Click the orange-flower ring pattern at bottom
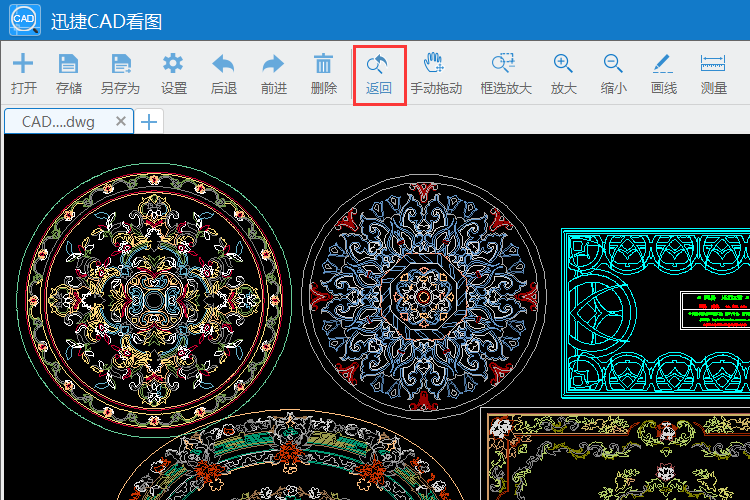 pos(289,455)
